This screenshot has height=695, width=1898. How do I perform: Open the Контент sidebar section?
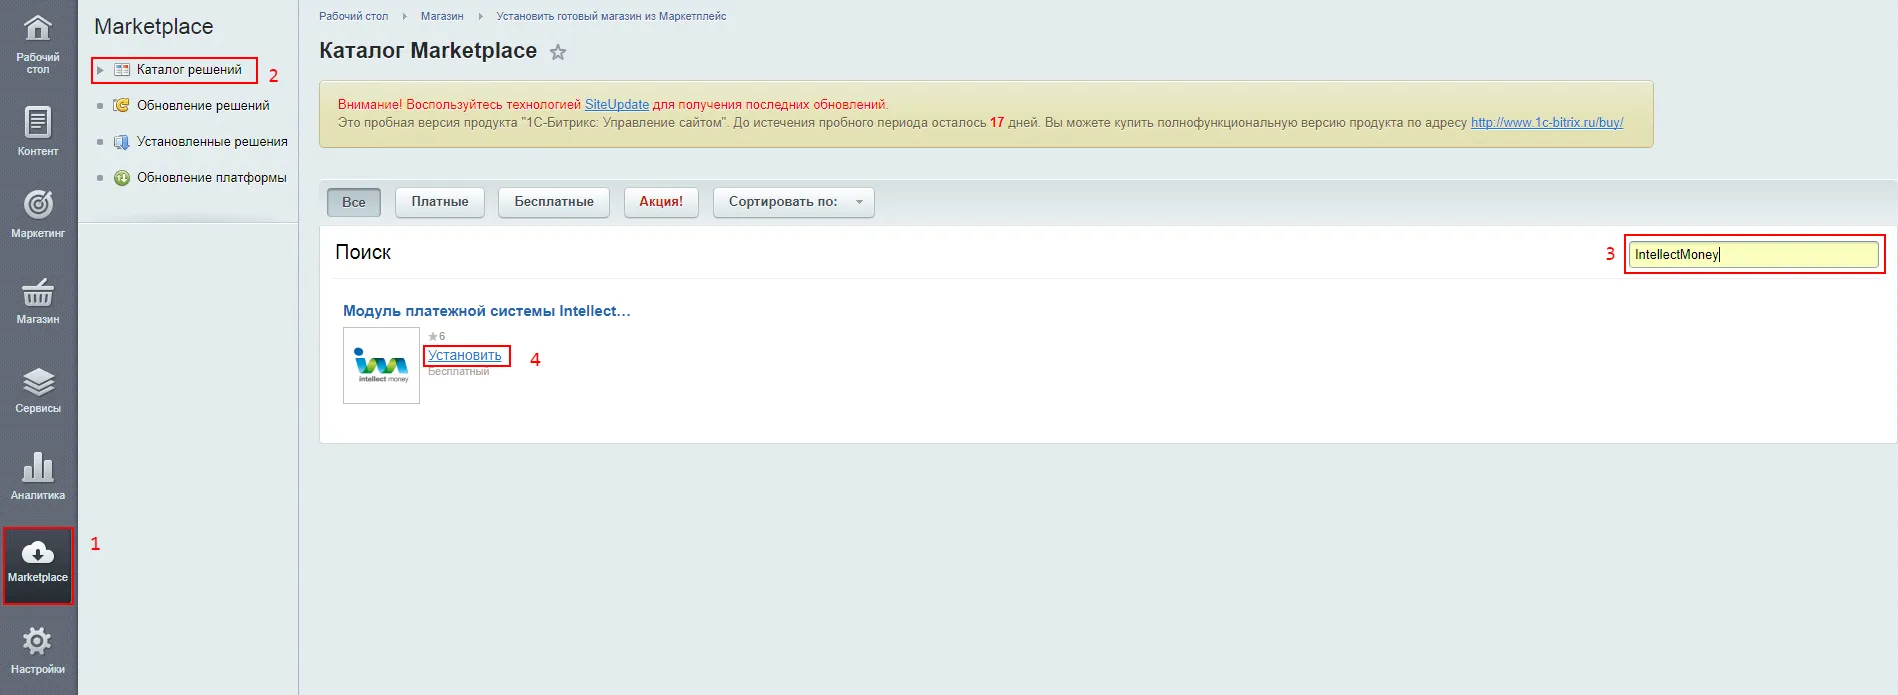[38, 131]
